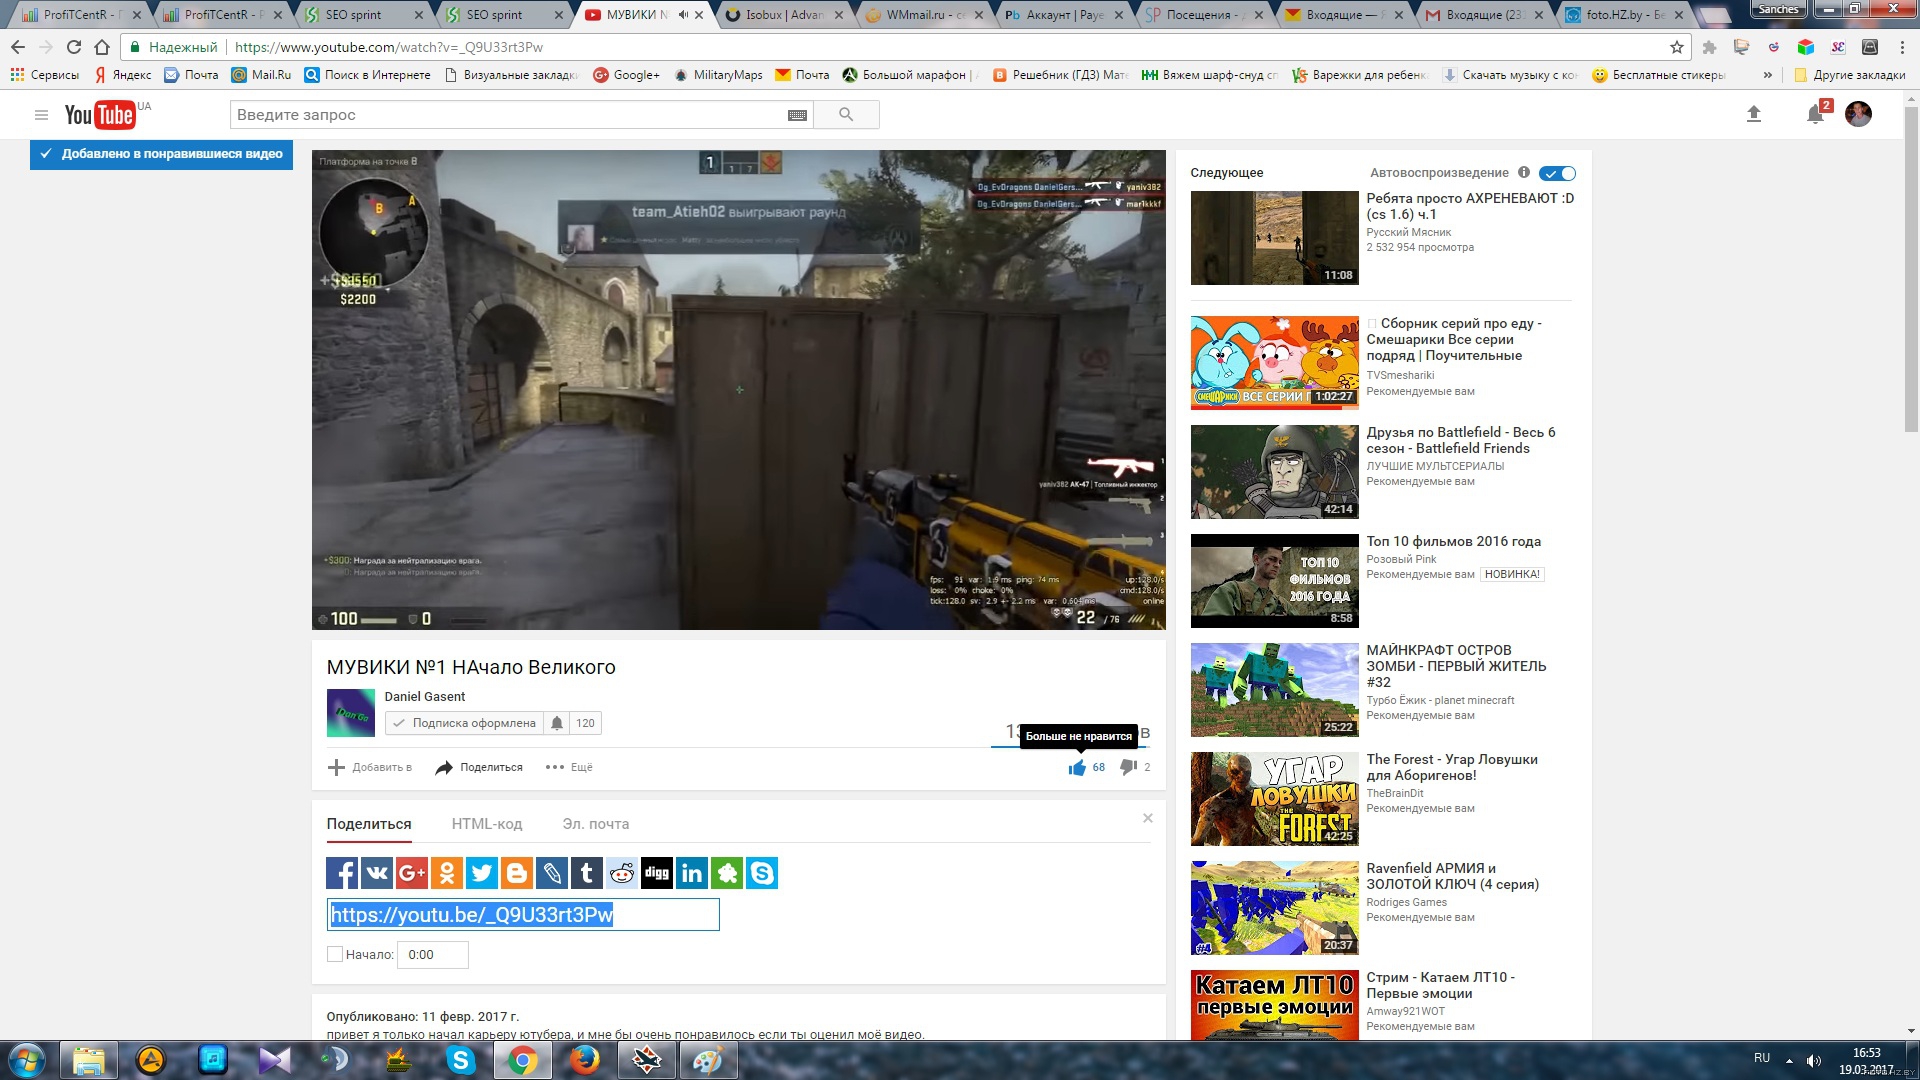Click the YouTube upload video arrow

(1753, 114)
